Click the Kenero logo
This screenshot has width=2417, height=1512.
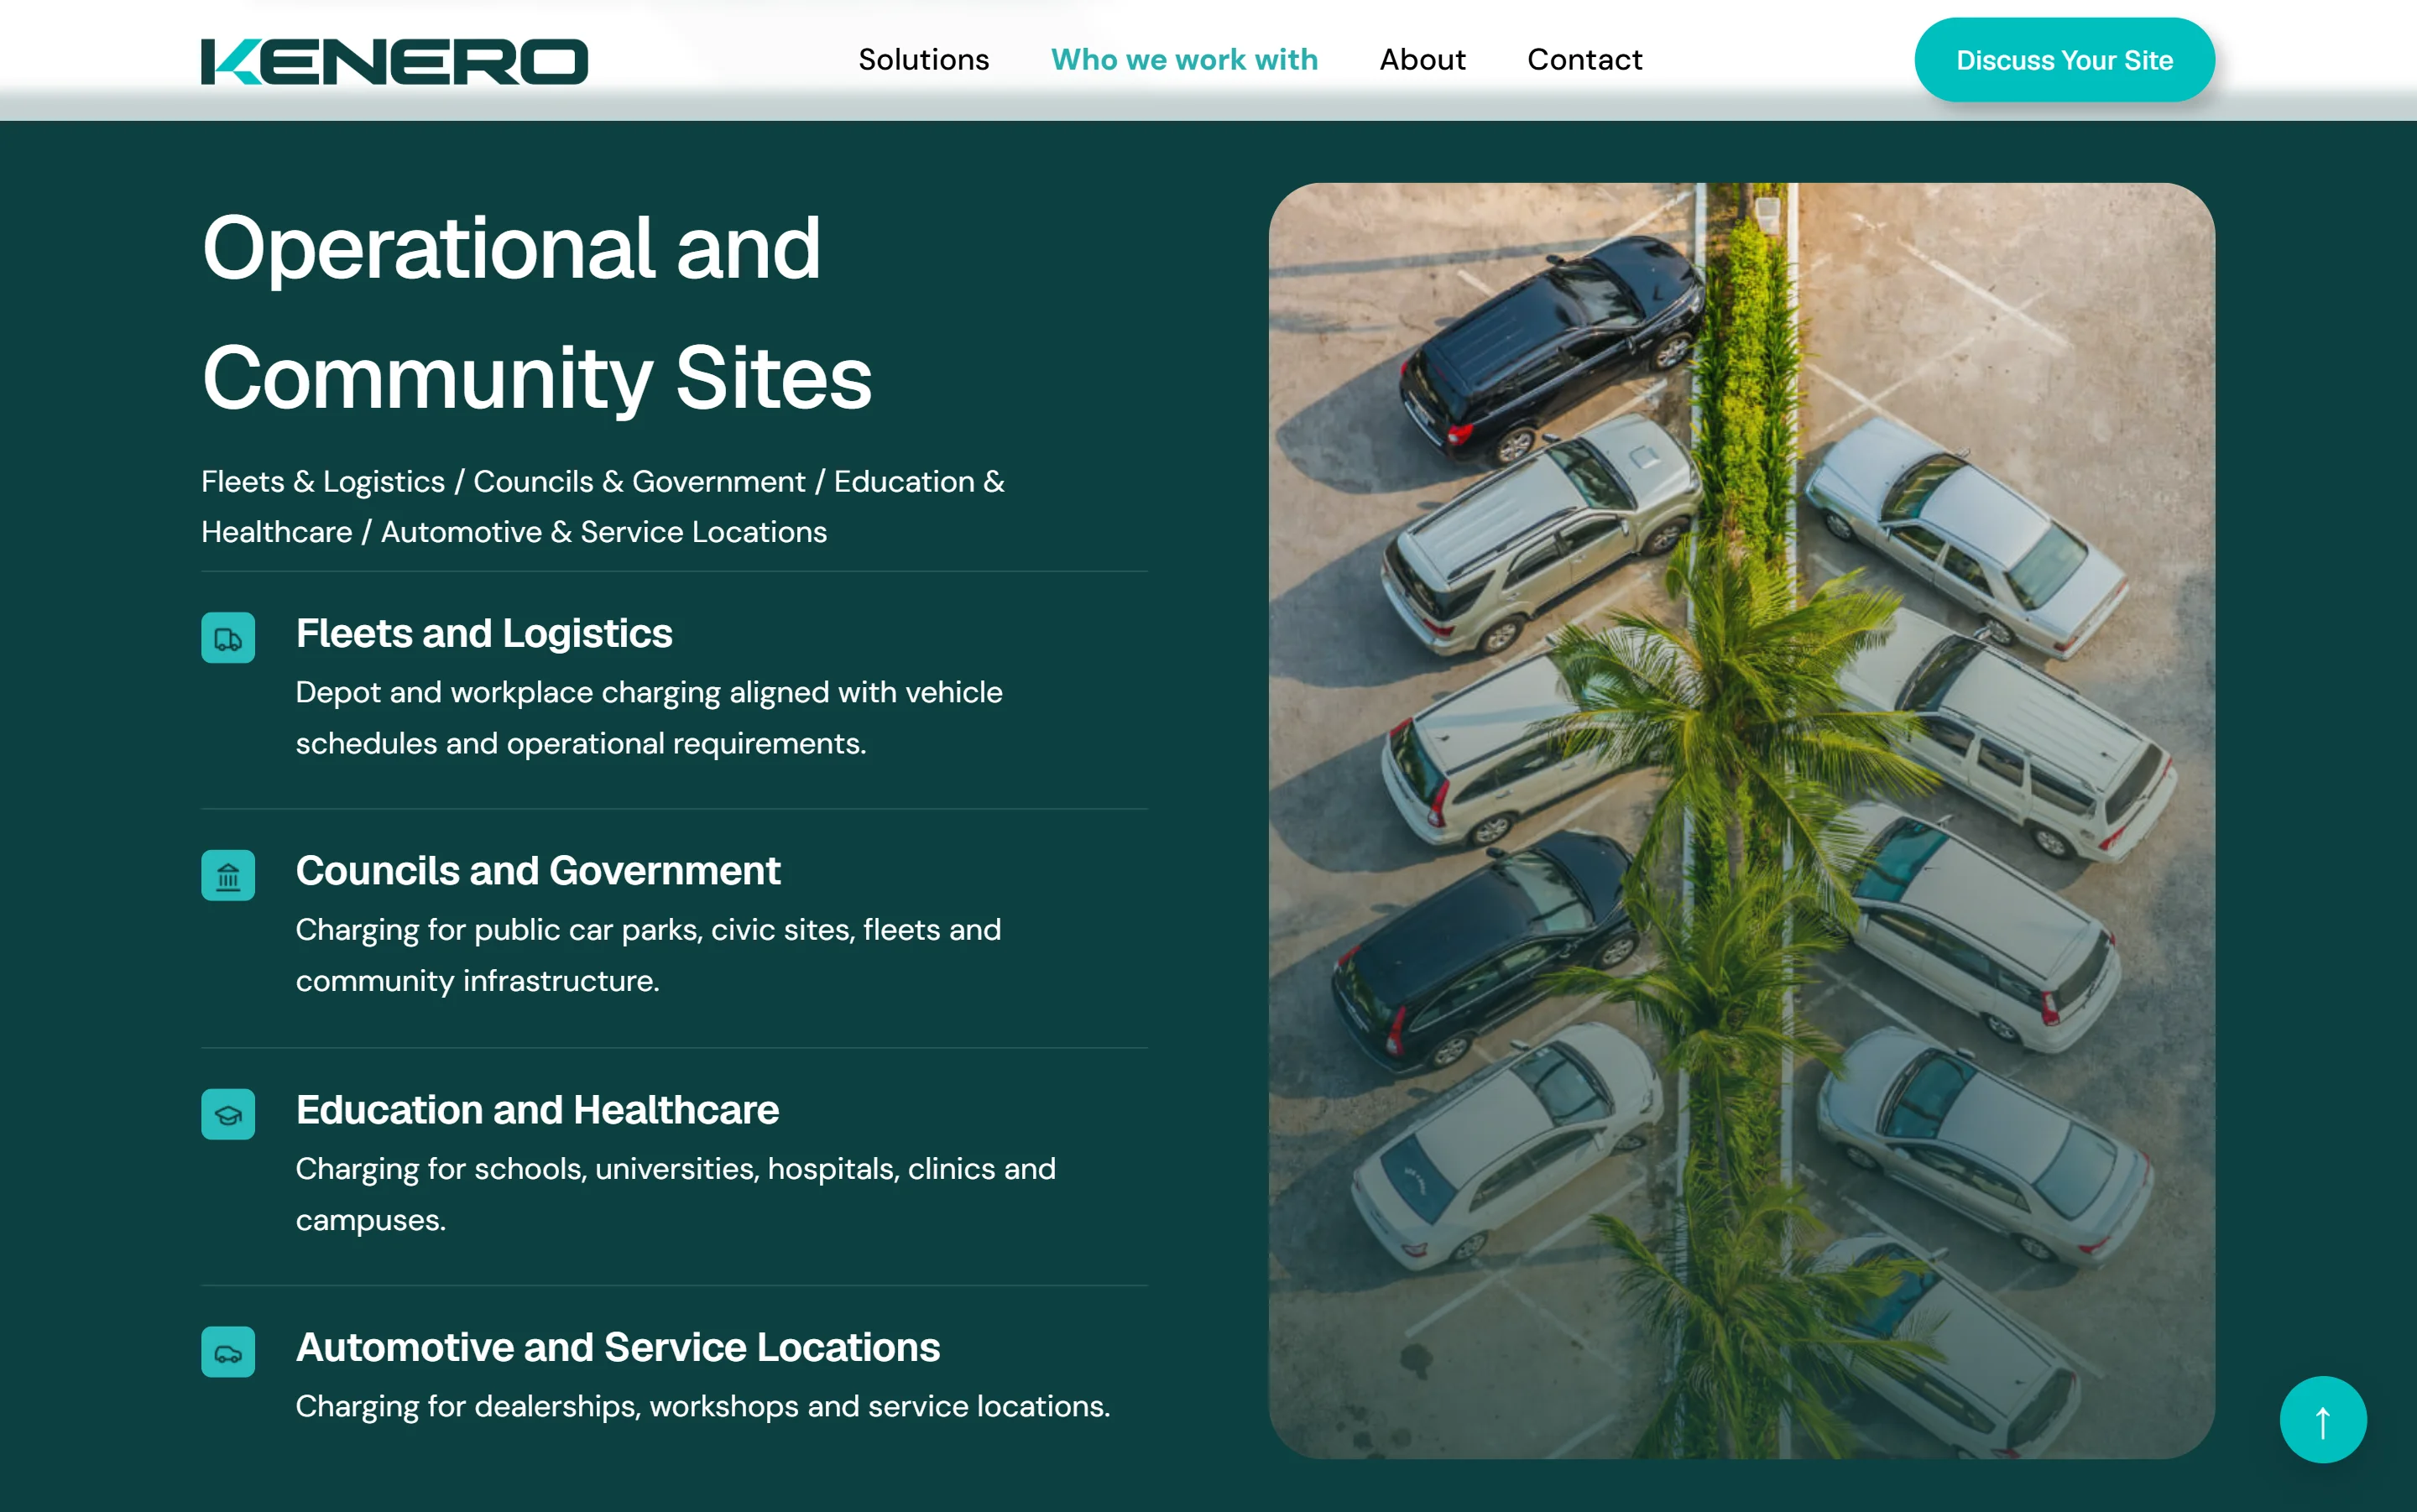(x=394, y=61)
